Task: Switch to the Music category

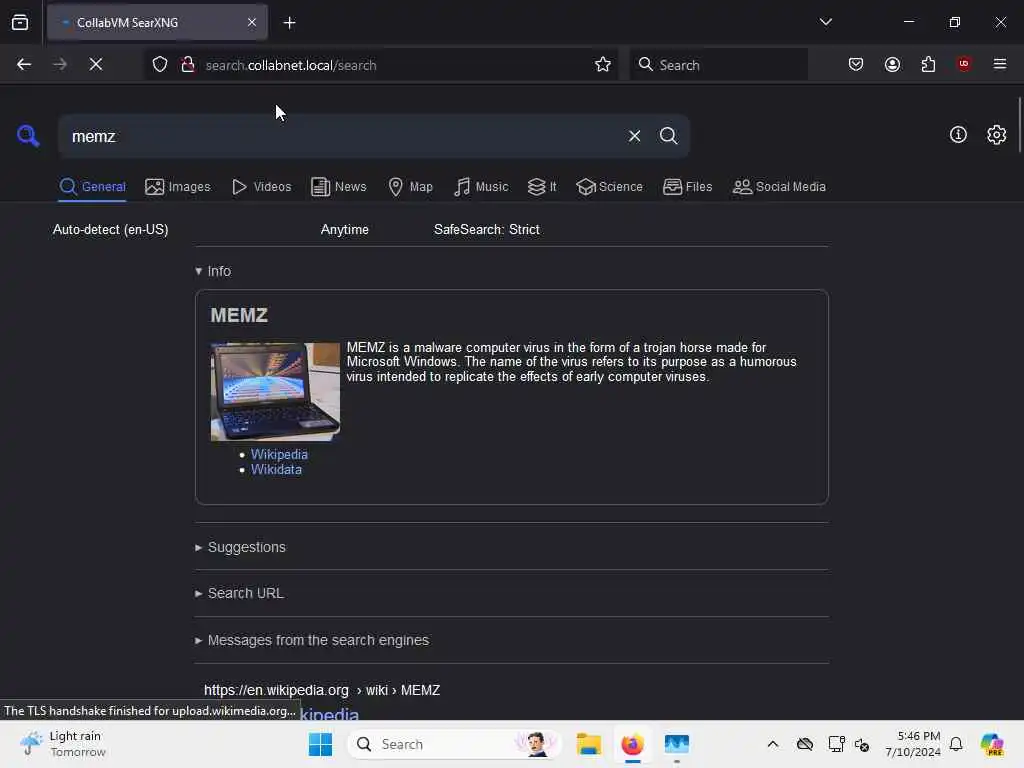Action: click(x=481, y=187)
